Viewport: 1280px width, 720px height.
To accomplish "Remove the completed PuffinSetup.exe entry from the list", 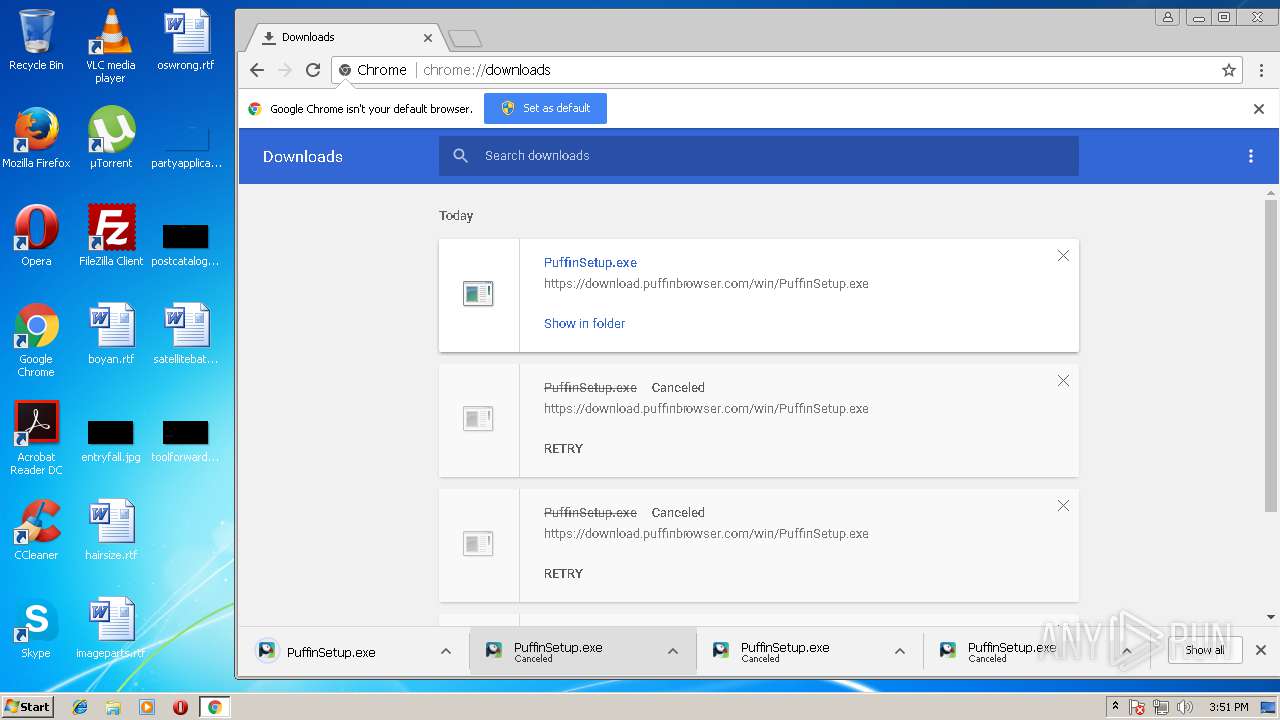I will [x=1063, y=256].
